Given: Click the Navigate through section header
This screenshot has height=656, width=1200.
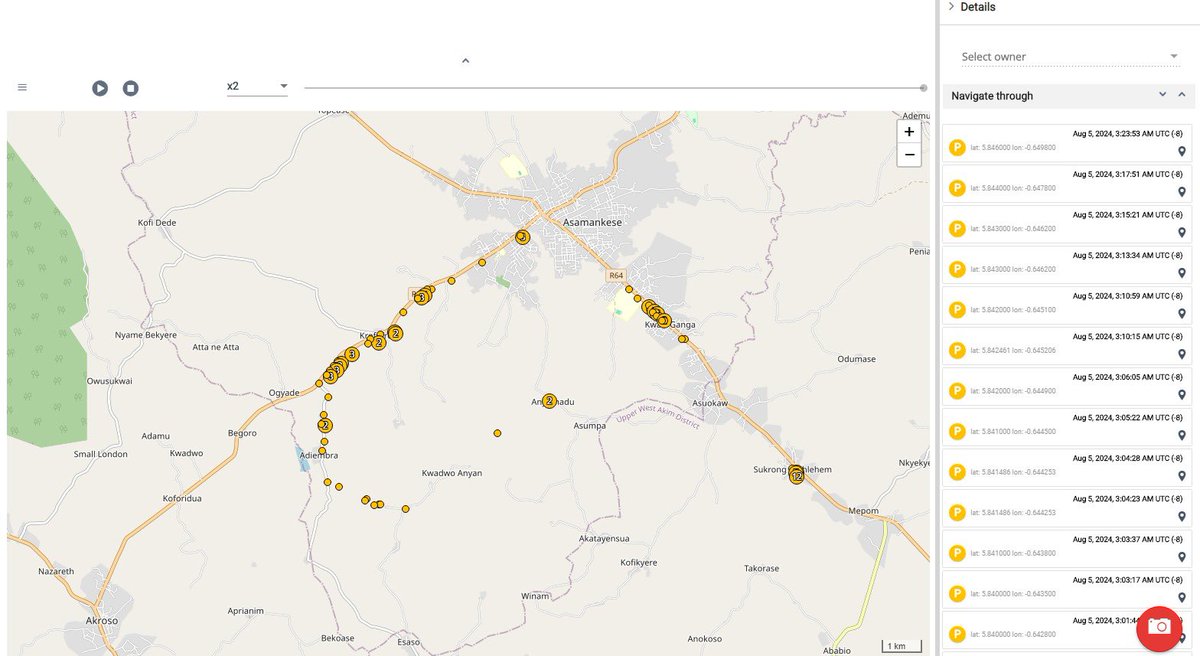Looking at the screenshot, I should (1068, 96).
